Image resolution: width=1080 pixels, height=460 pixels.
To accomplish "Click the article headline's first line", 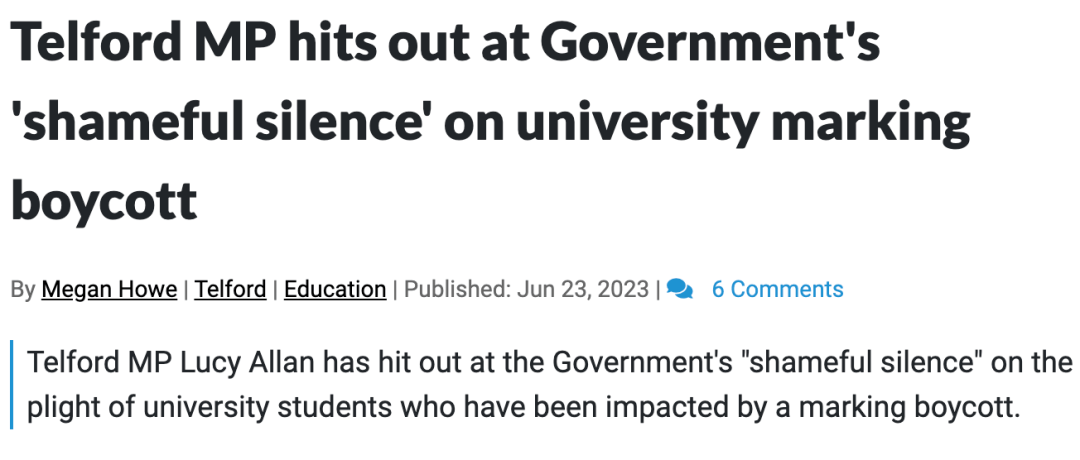I will coord(446,41).
